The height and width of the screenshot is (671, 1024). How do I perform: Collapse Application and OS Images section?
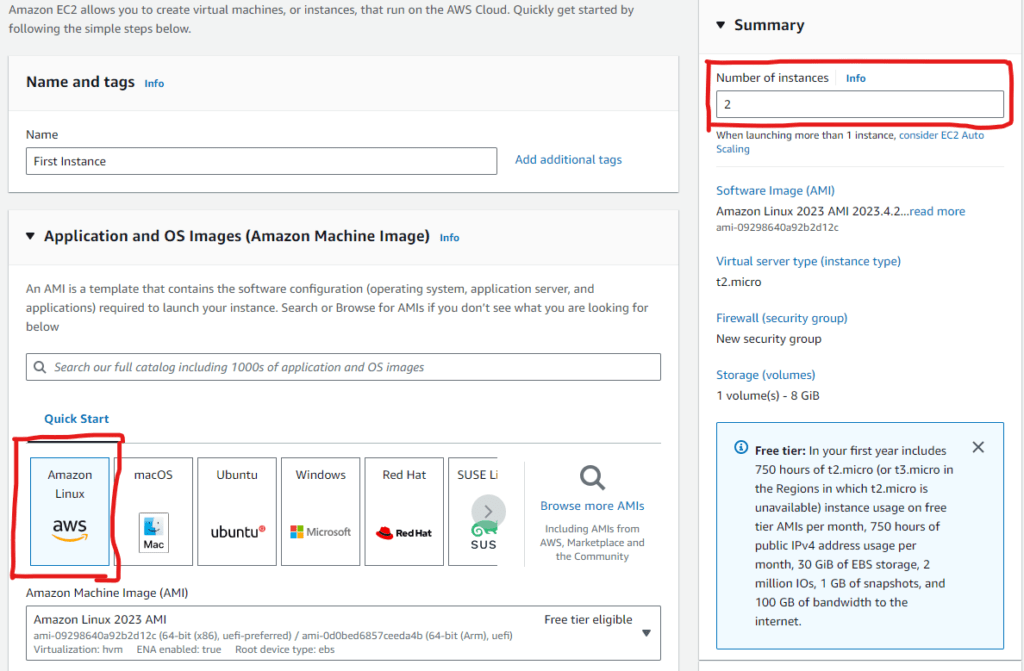(30, 236)
